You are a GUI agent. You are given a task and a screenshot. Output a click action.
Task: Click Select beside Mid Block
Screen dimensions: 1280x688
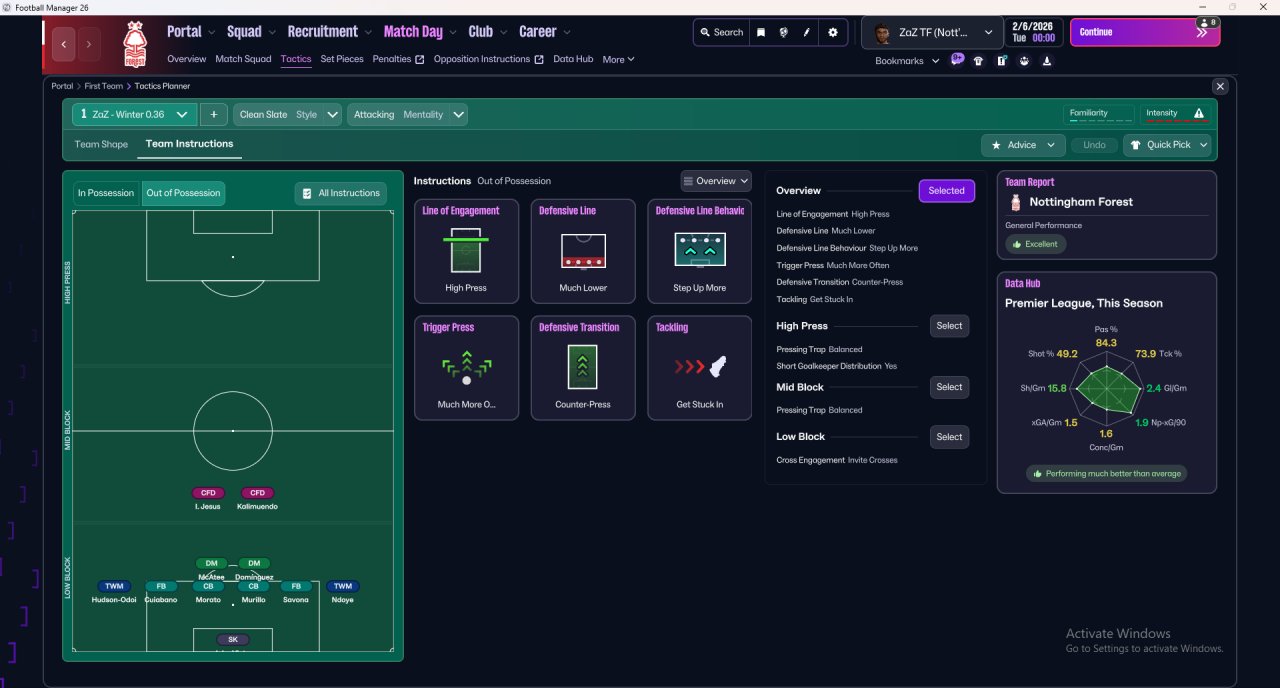[x=949, y=387]
